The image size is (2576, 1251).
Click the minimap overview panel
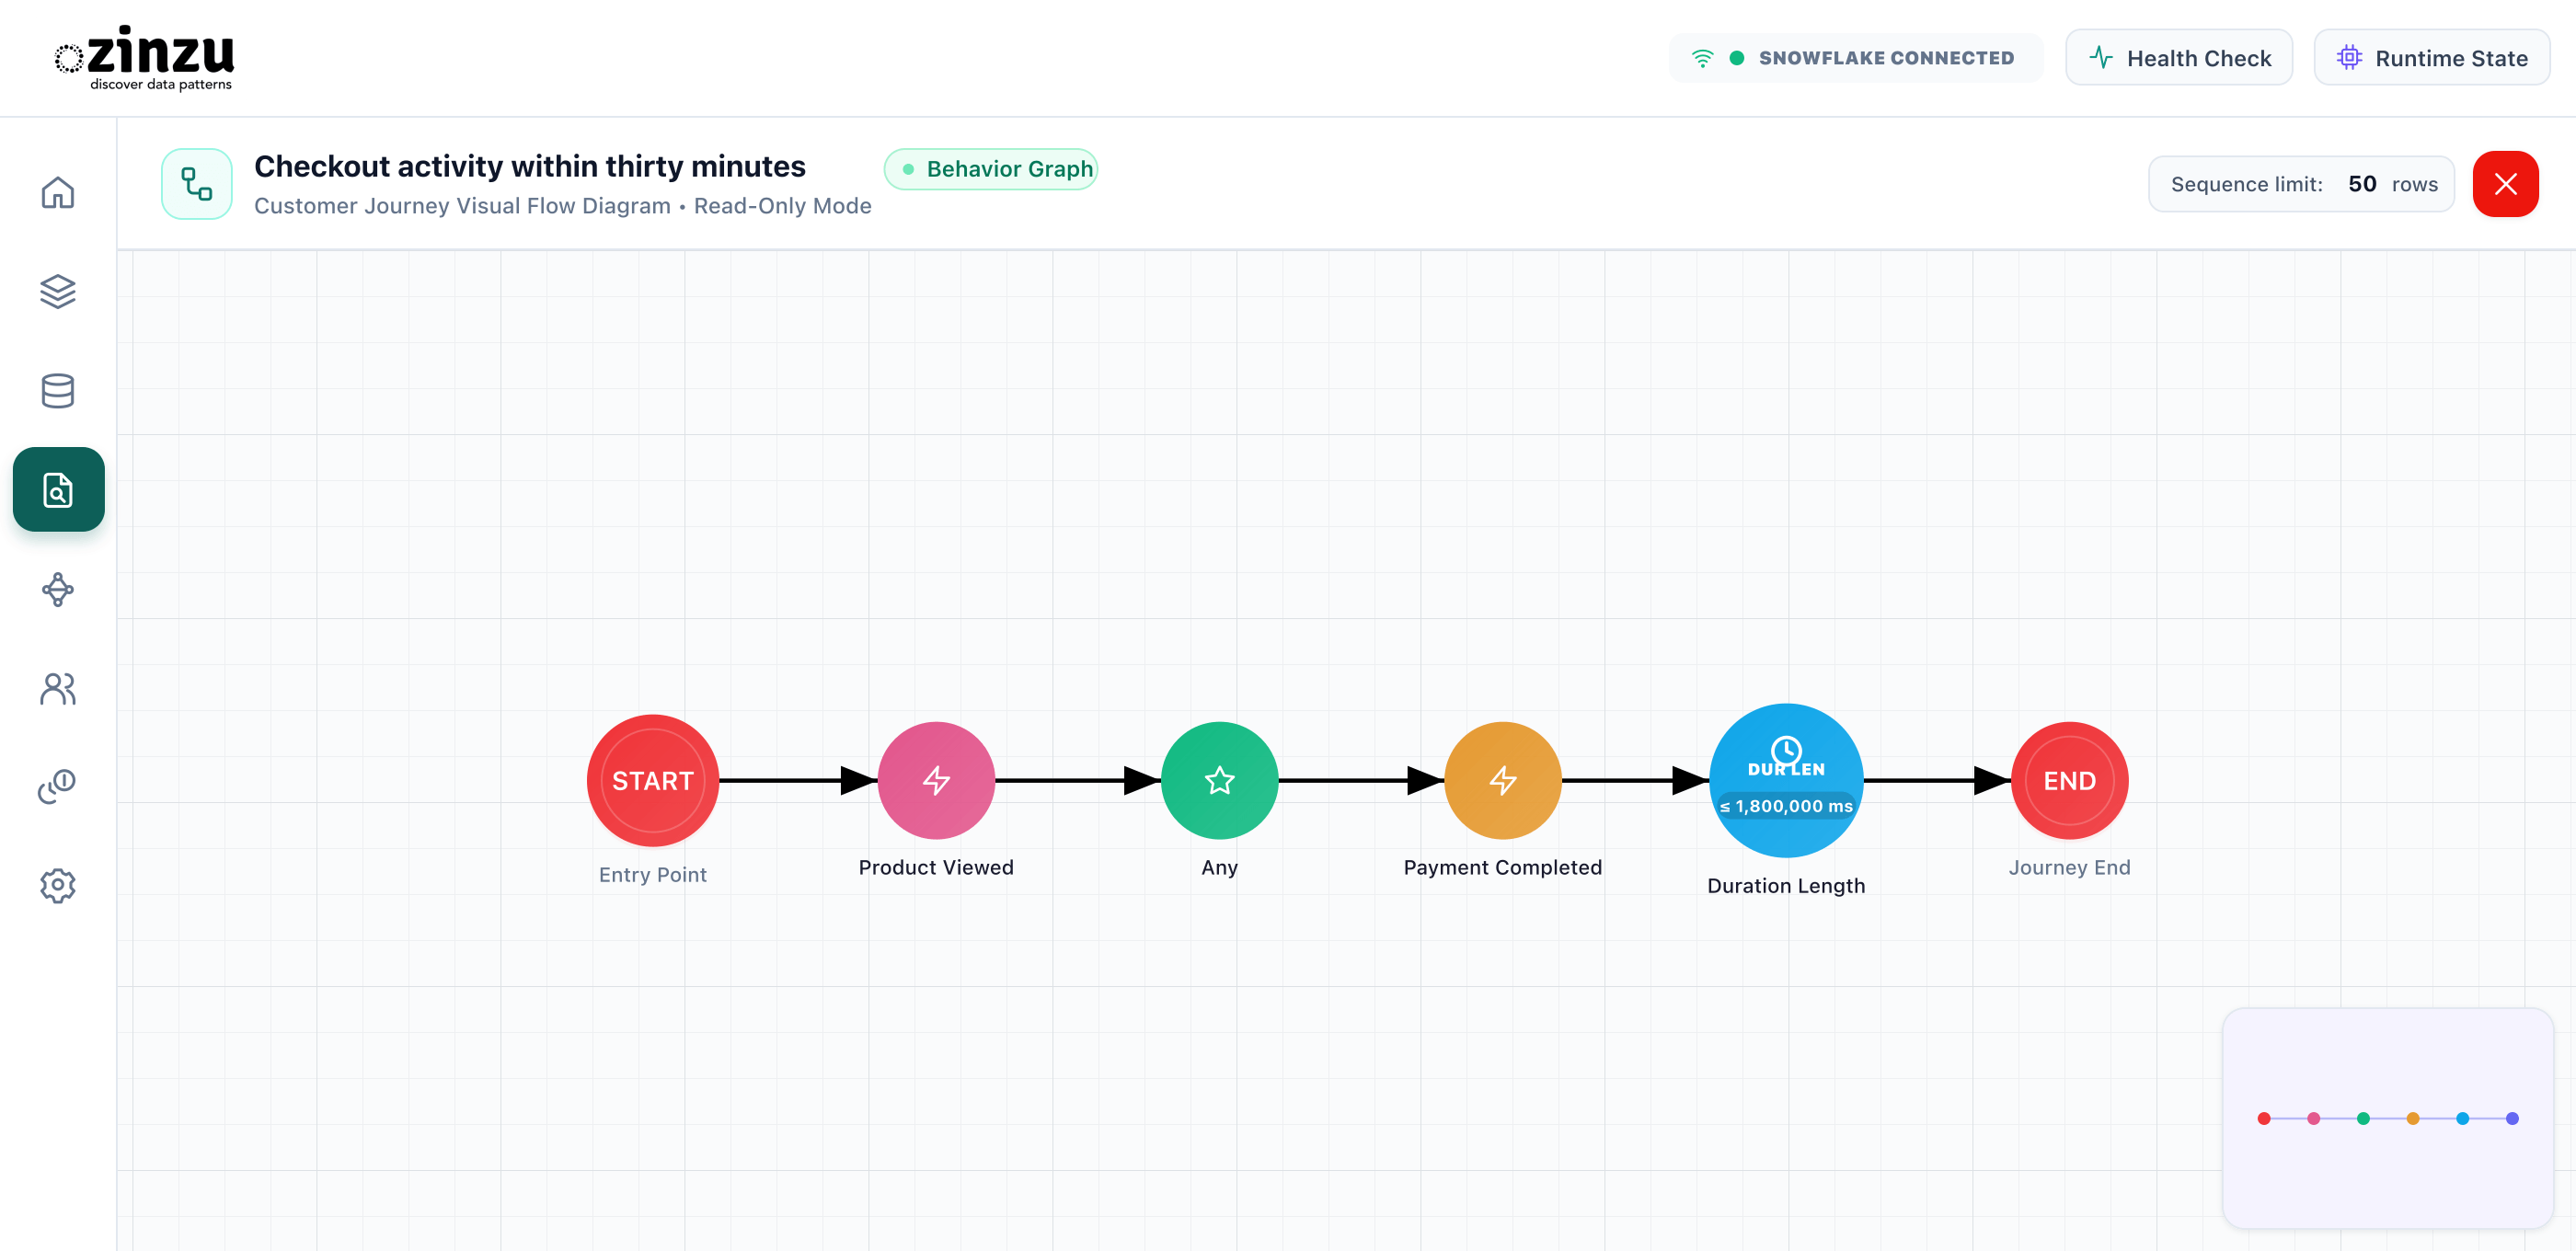pos(2388,1118)
